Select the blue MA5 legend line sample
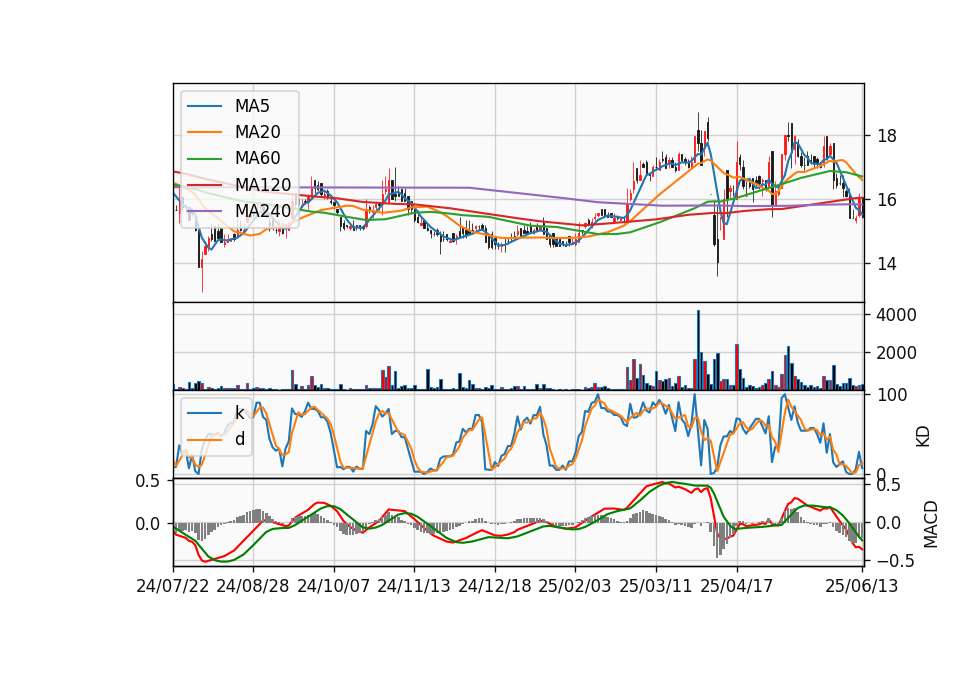The width and height of the screenshot is (960, 690). click(204, 106)
